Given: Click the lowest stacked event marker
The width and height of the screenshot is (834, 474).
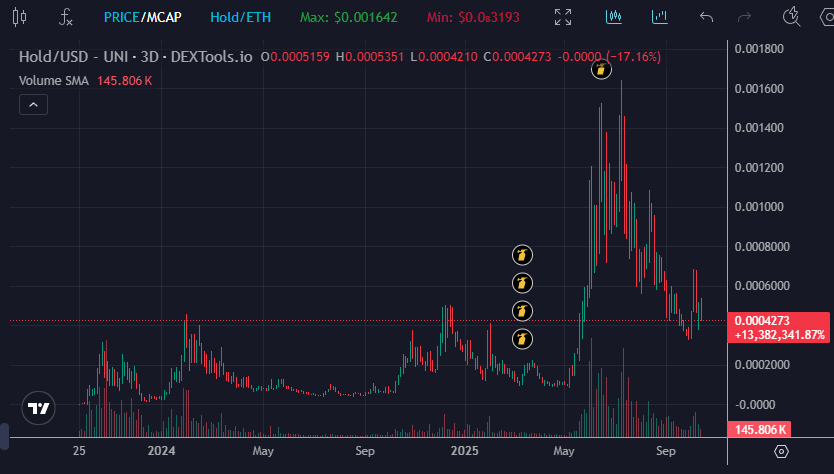Looking at the screenshot, I should [522, 340].
